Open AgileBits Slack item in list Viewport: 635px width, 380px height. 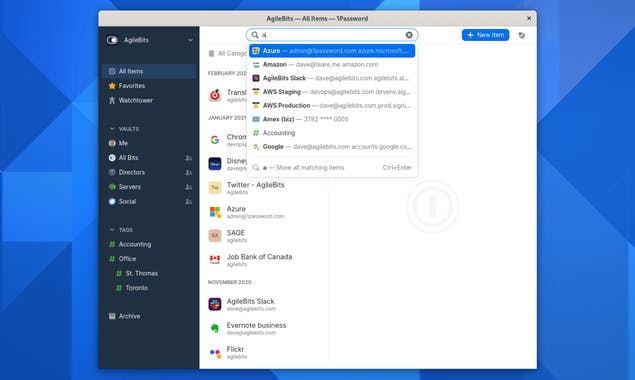click(264, 305)
